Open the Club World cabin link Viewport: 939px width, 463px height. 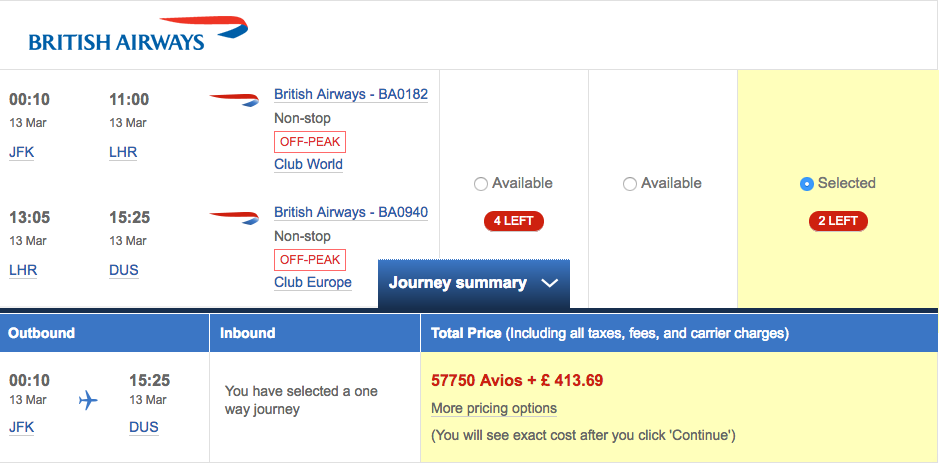coord(308,164)
